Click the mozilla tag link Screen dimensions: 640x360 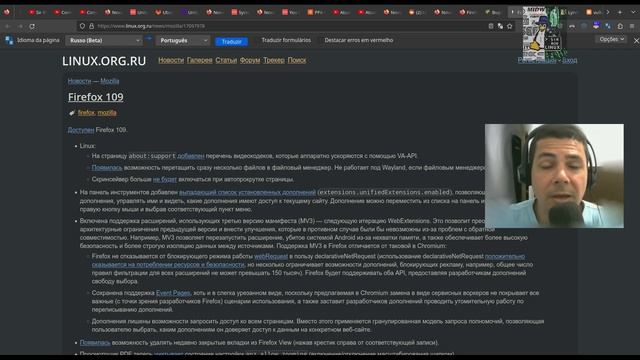107,113
